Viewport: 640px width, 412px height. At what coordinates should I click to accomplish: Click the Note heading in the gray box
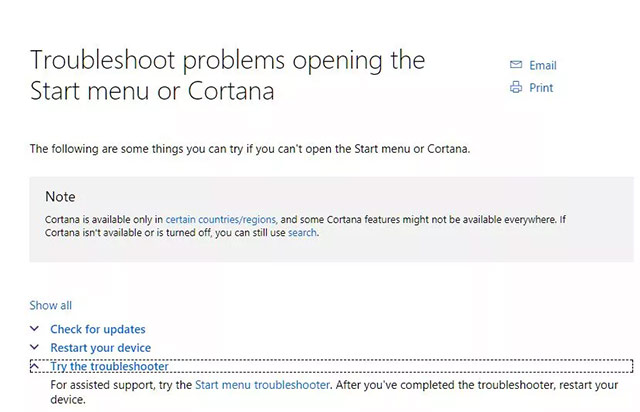pyautogui.click(x=60, y=196)
